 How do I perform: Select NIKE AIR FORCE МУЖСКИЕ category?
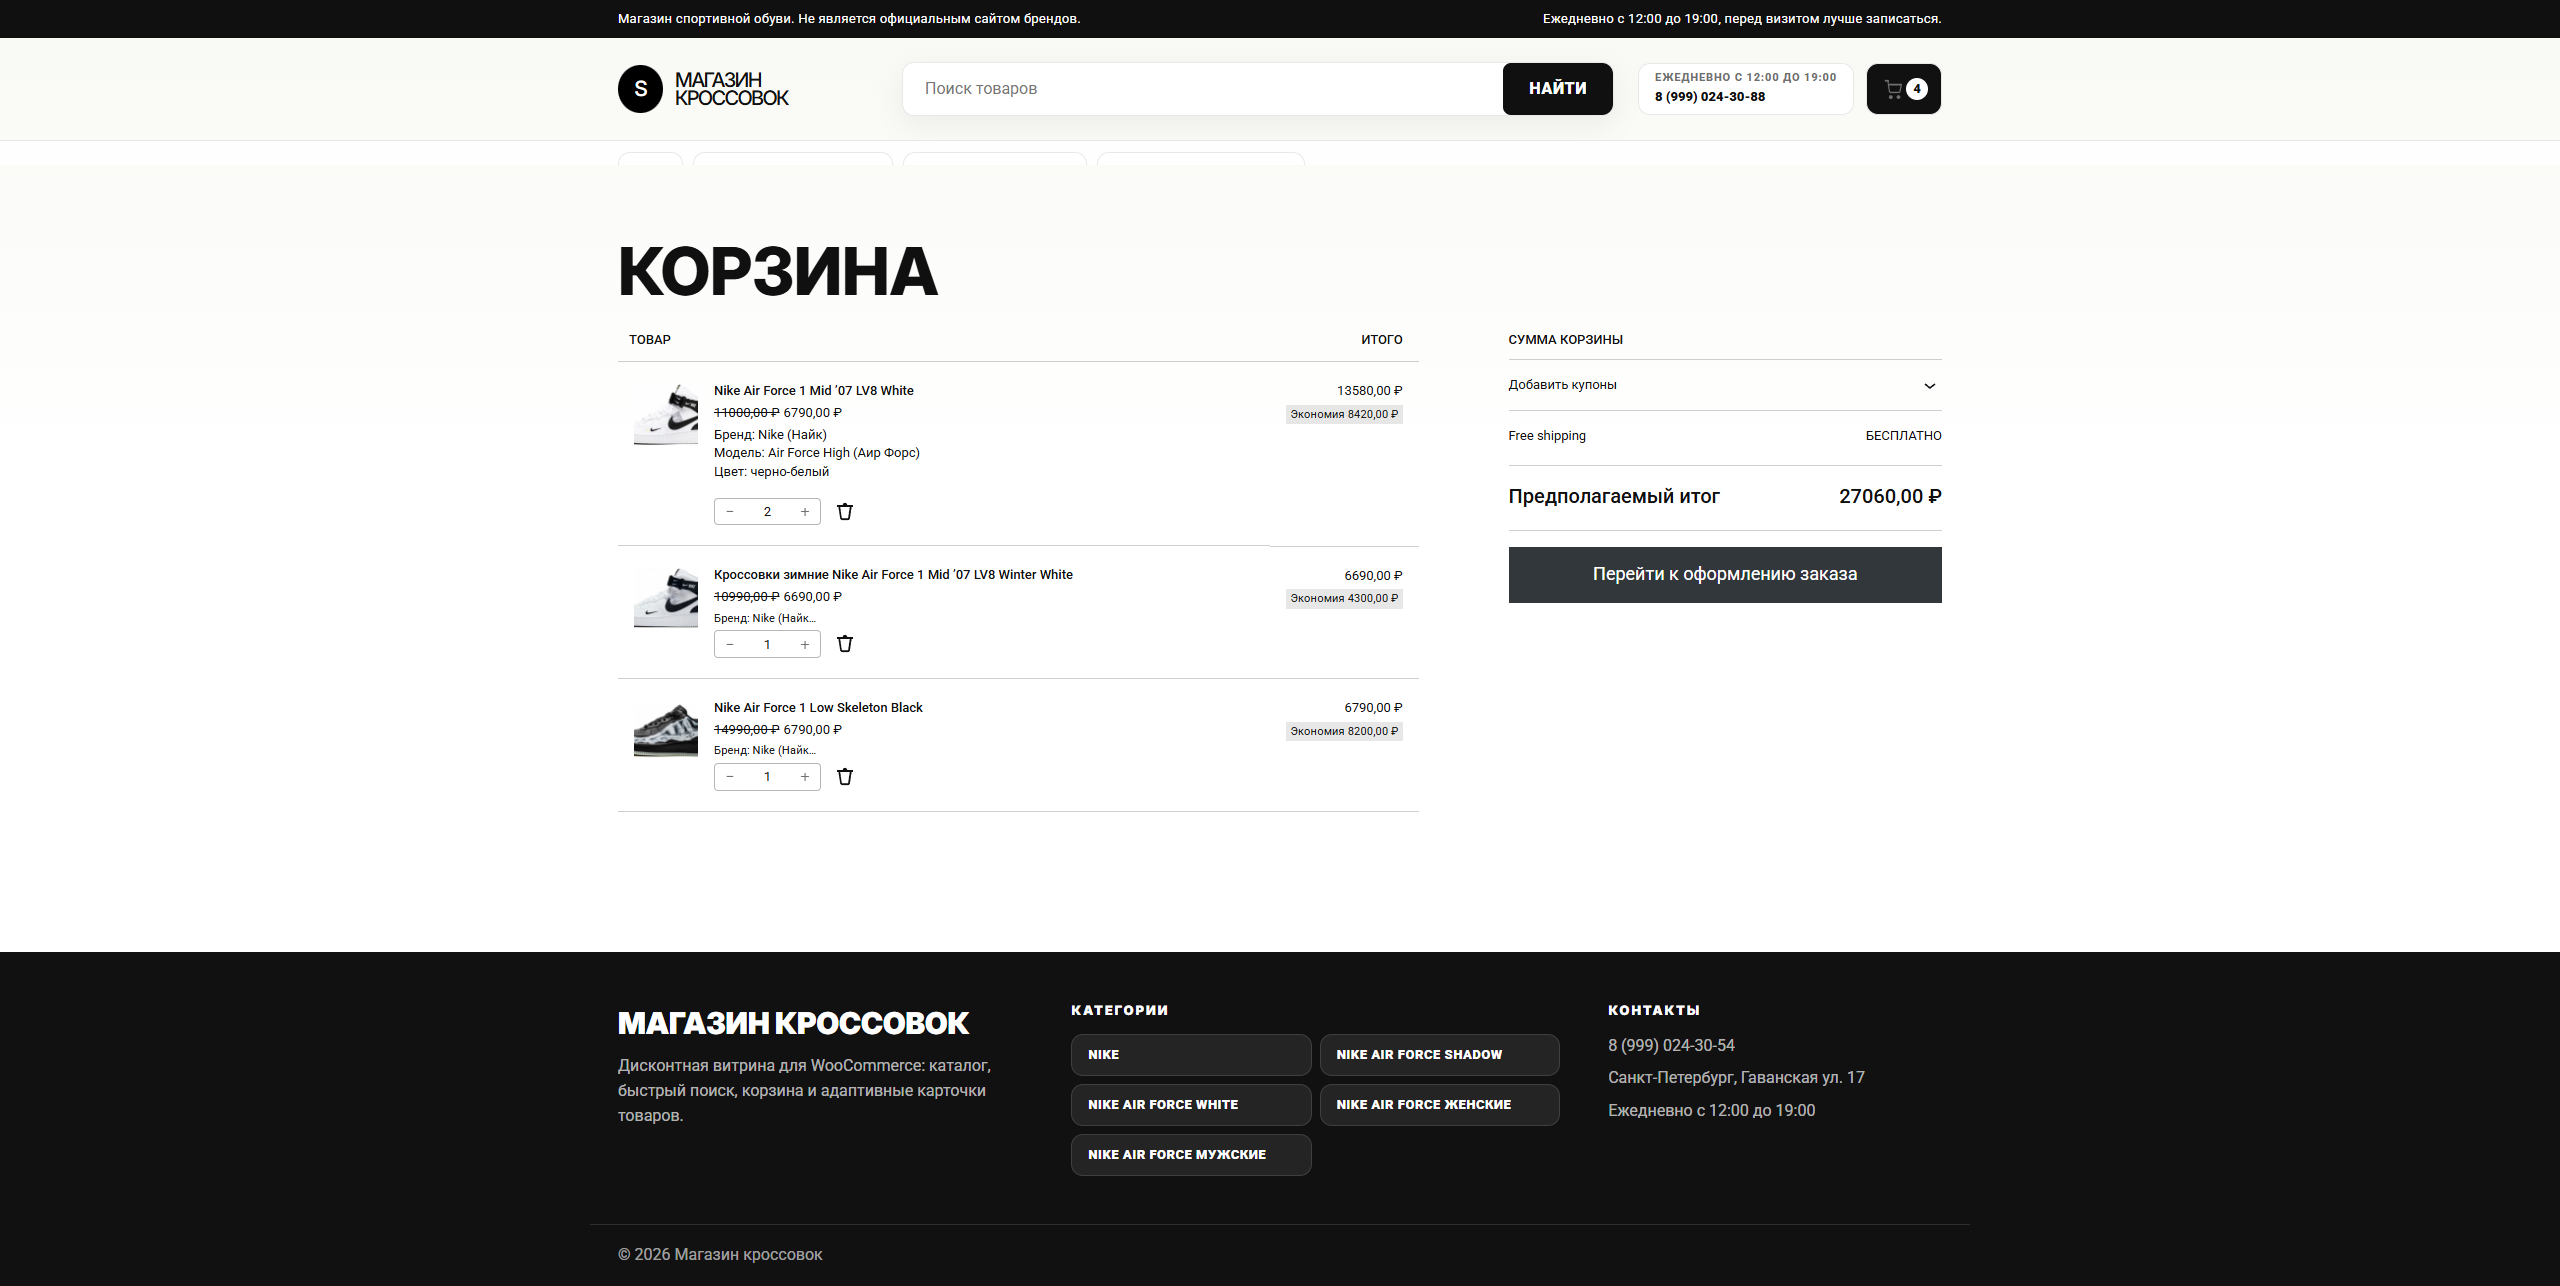coord(1191,1155)
